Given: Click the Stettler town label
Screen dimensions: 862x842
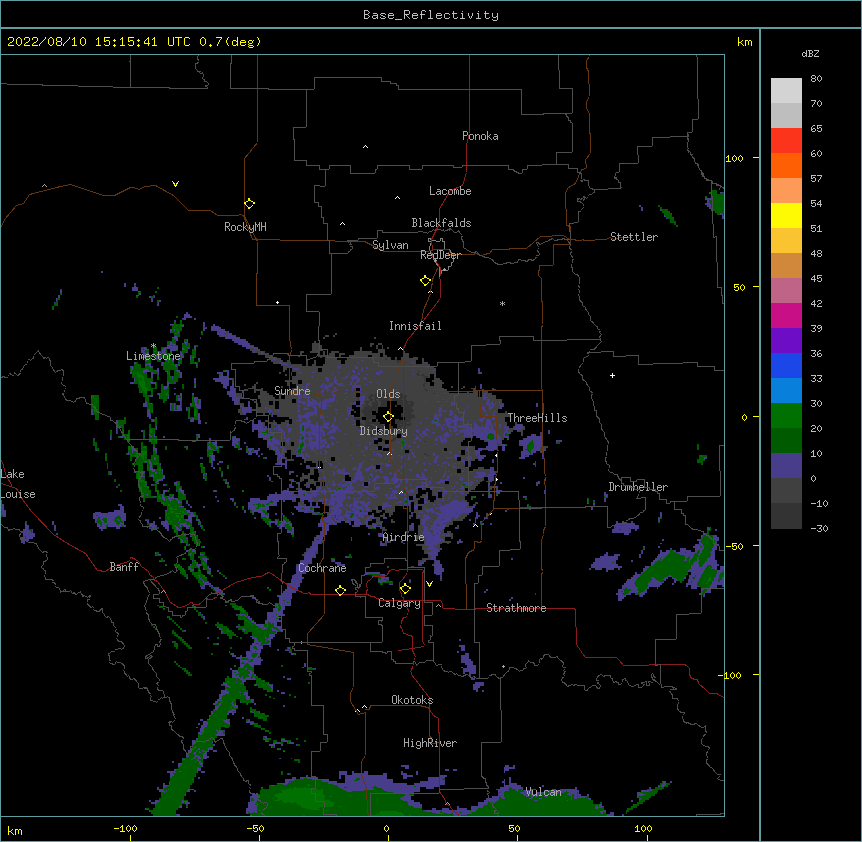Looking at the screenshot, I should click(x=634, y=237).
